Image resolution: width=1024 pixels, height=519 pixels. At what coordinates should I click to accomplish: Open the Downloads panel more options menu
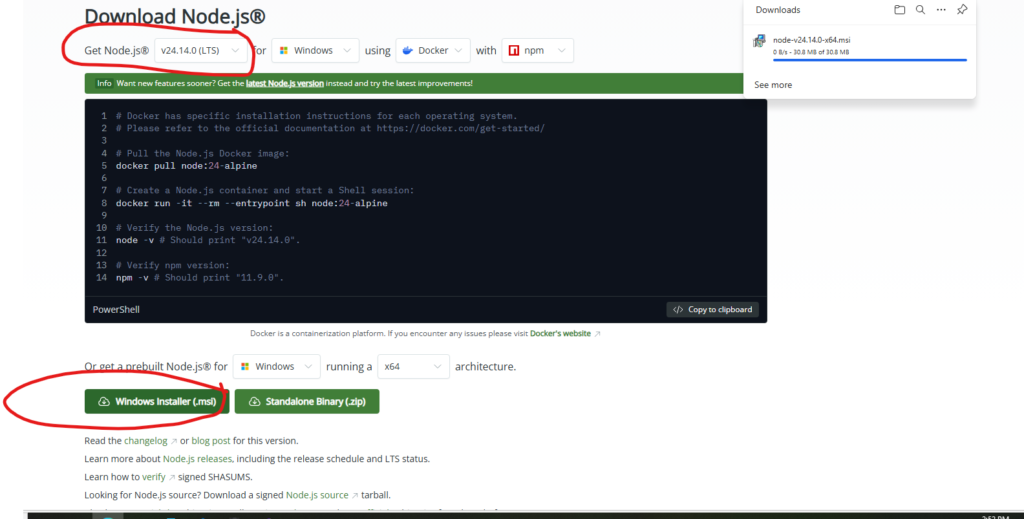click(941, 10)
